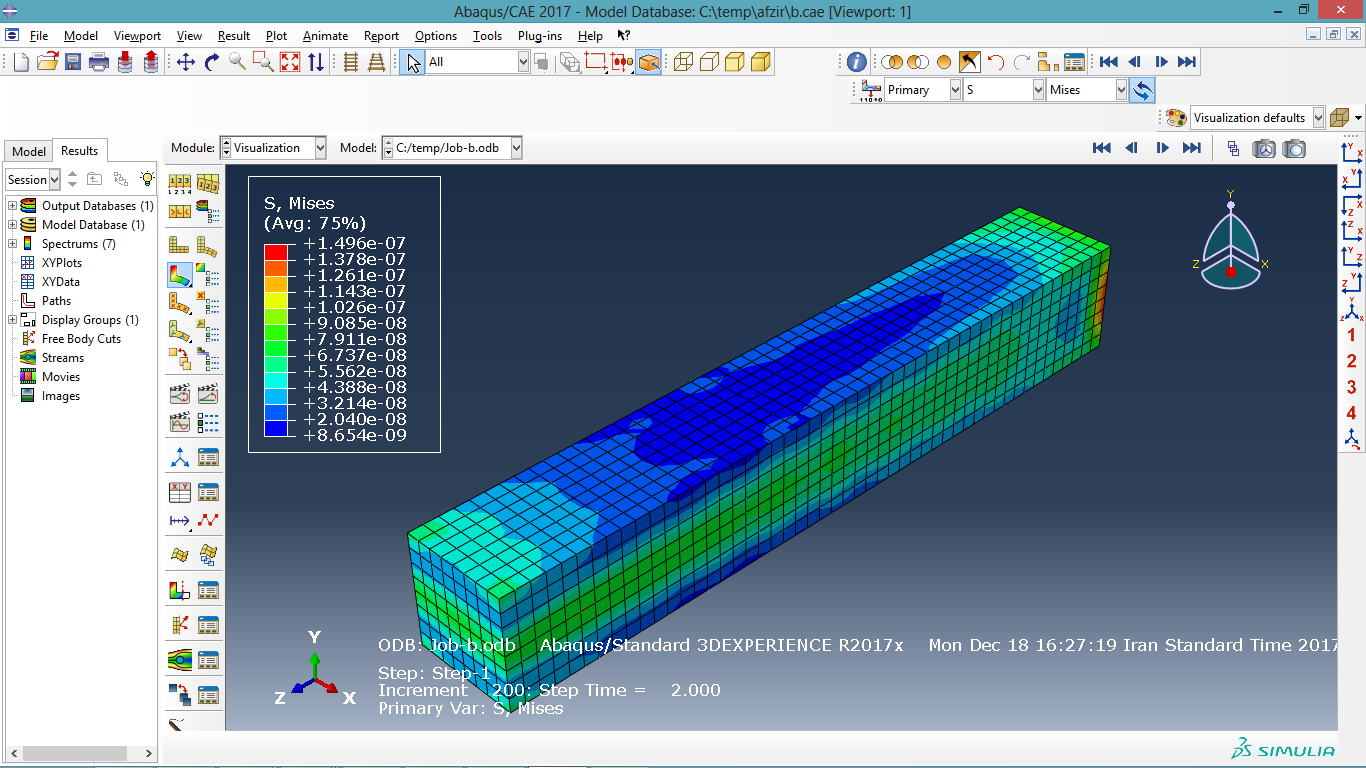Toggle wireframe render style

coord(683,62)
